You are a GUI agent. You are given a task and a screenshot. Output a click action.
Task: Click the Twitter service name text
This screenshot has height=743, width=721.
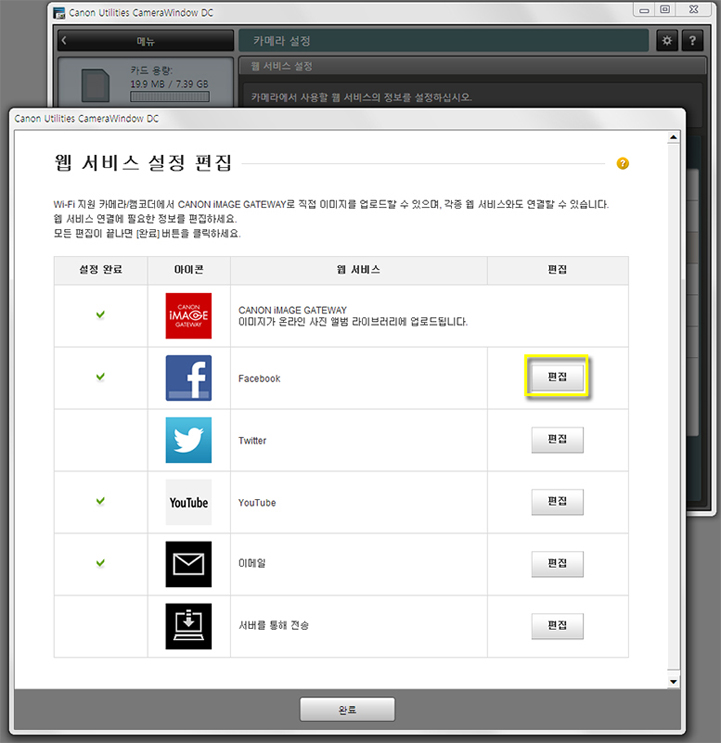click(252, 441)
